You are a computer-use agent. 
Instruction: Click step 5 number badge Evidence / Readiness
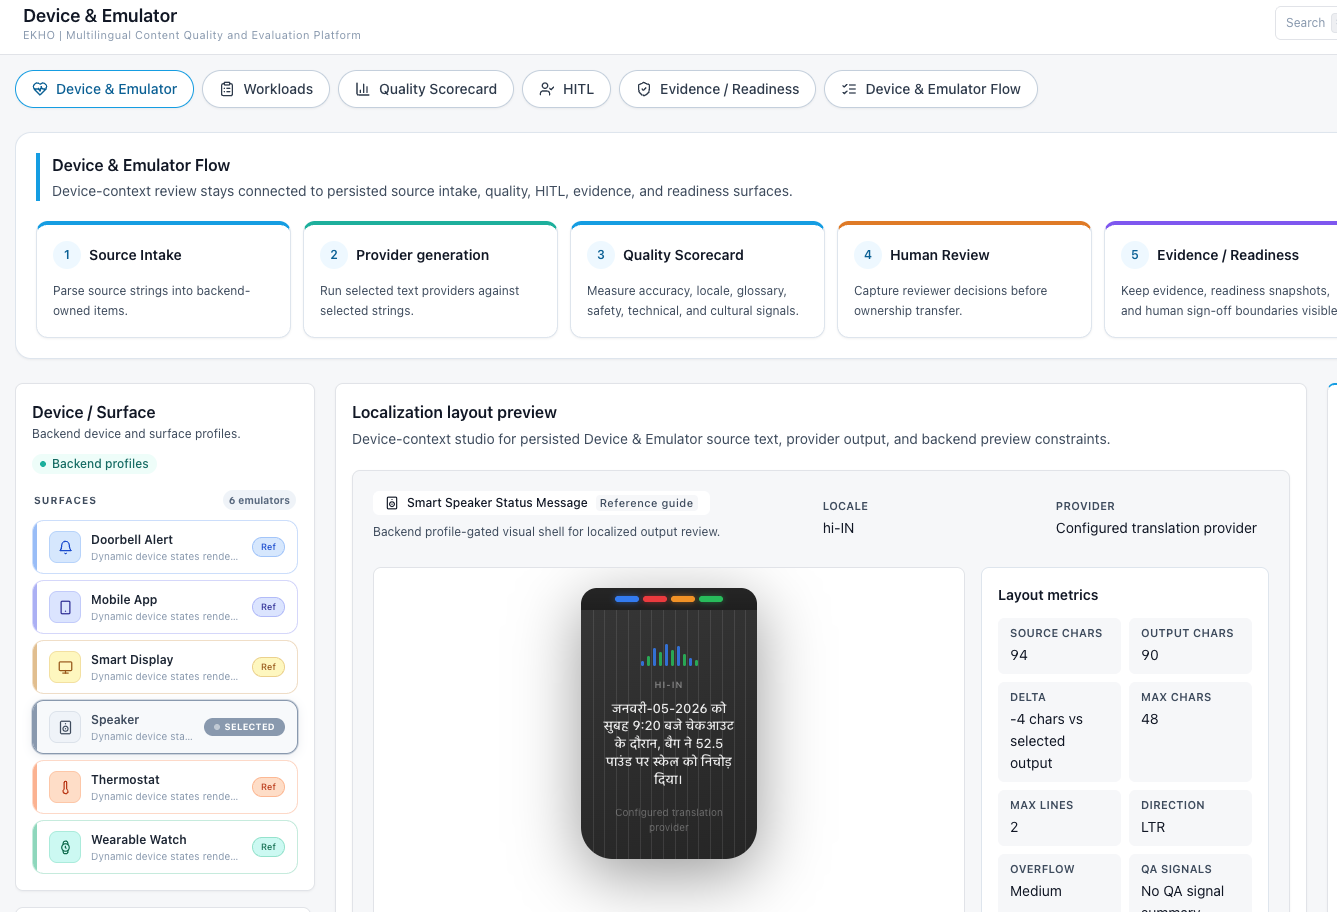[1135, 255]
